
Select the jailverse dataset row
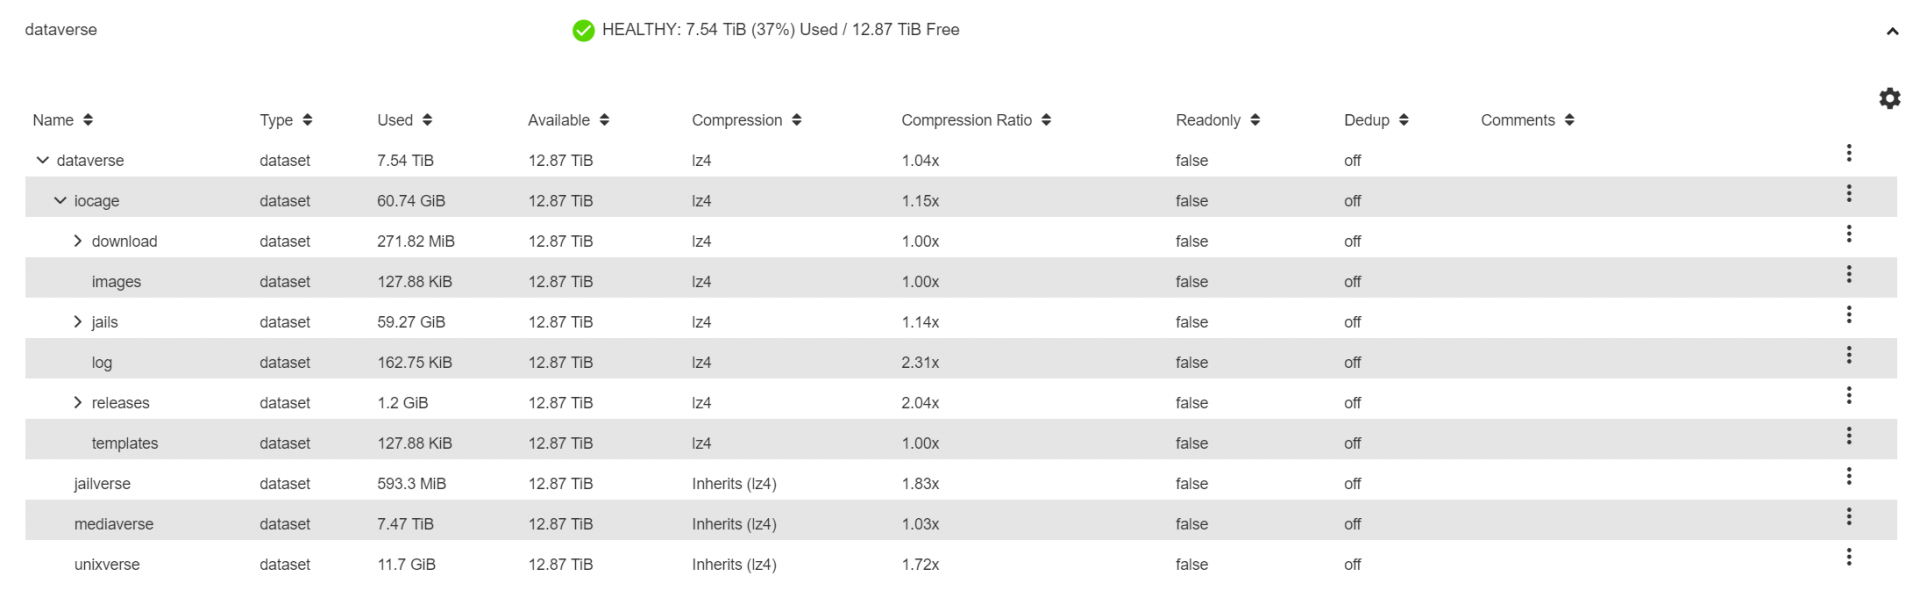[x=961, y=484]
